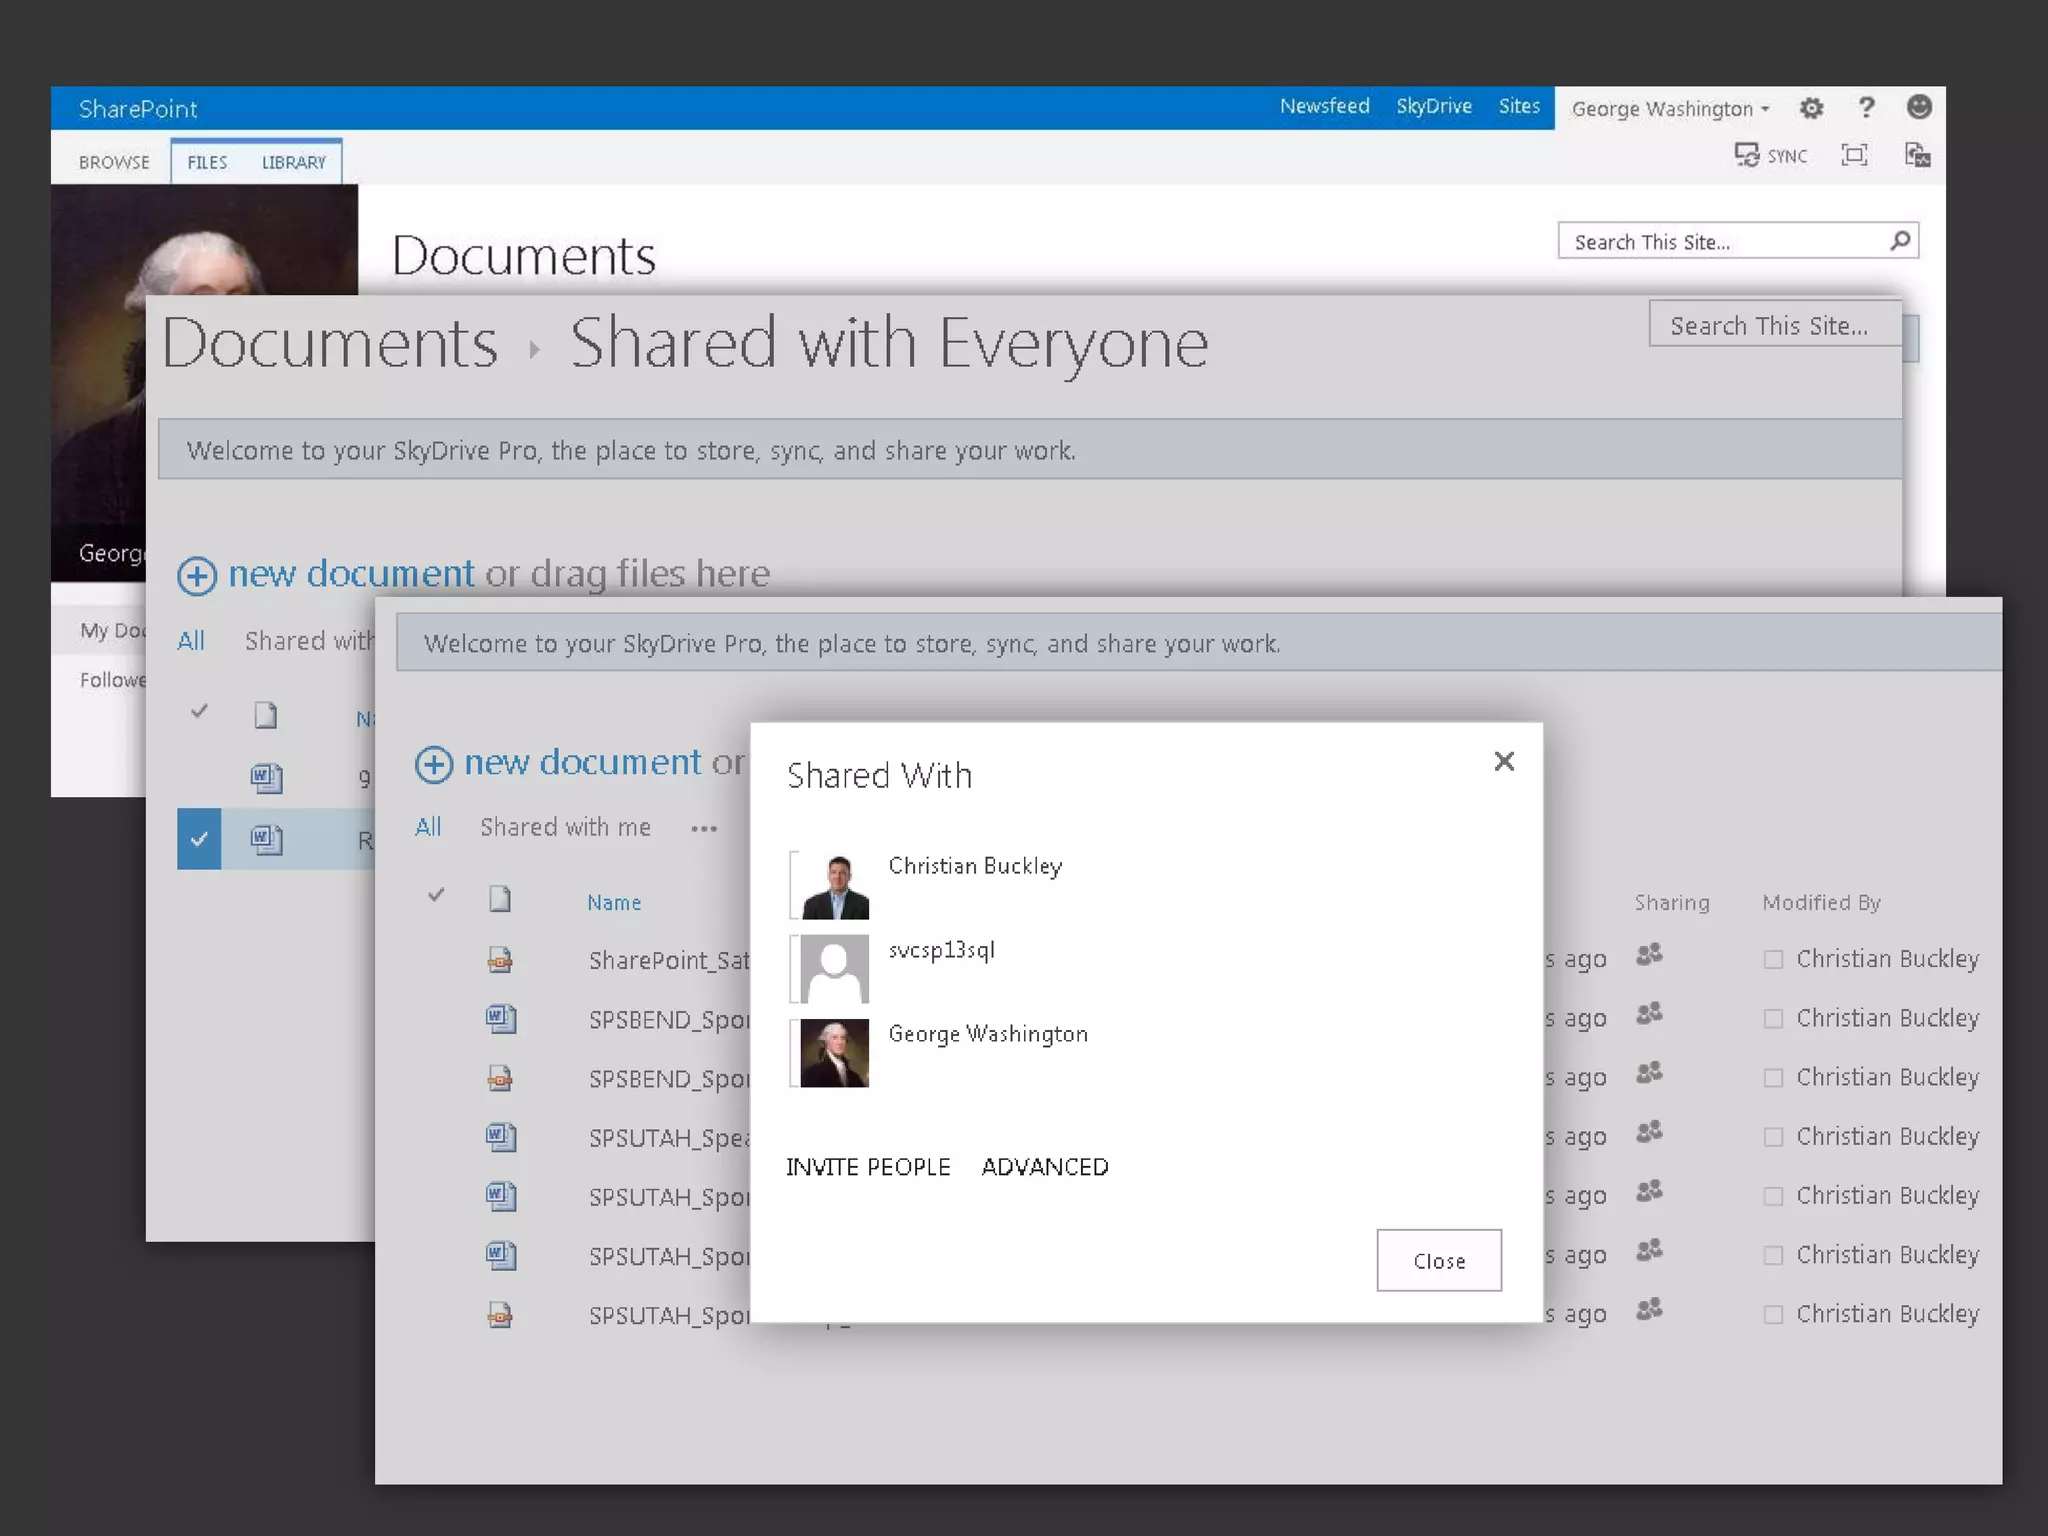The width and height of the screenshot is (2048, 1536).
Task: Switch to the LIBRARY ribbon tab
Action: point(293,162)
